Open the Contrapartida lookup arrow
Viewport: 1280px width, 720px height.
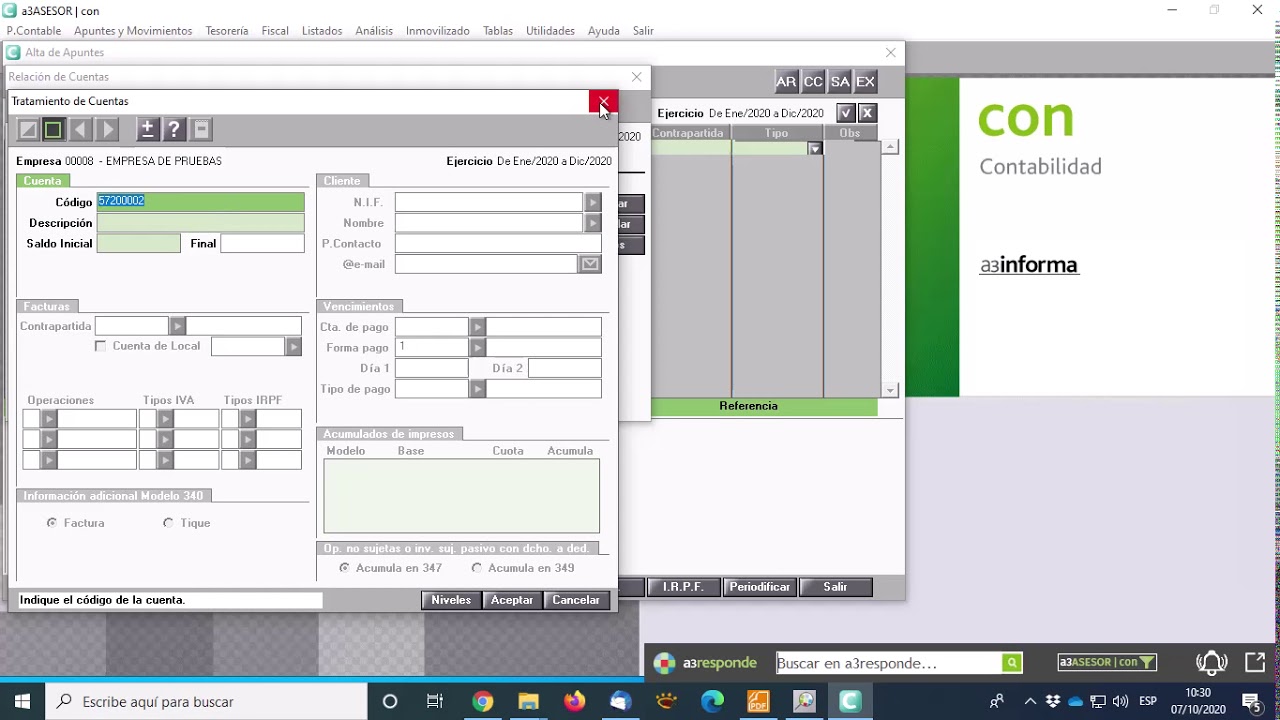[177, 326]
